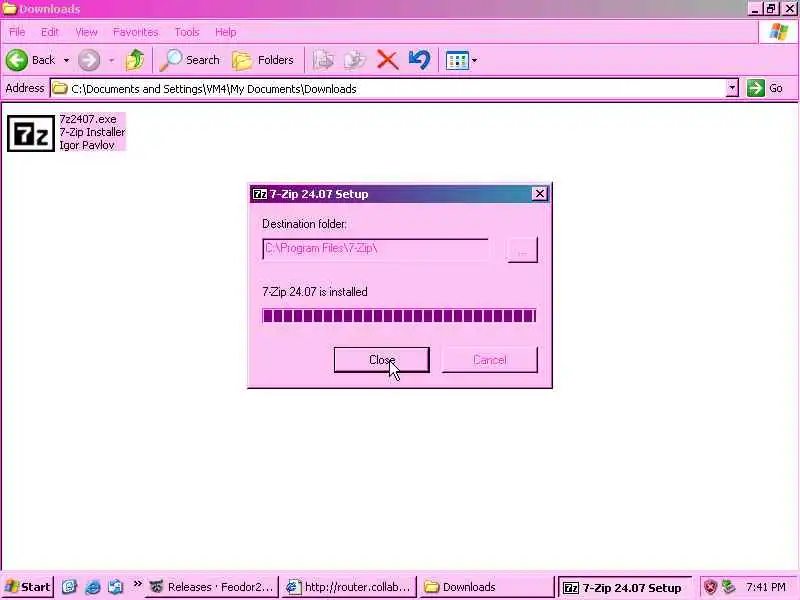
Task: Expand the Quick Launch overflow chevron
Action: pos(137,584)
